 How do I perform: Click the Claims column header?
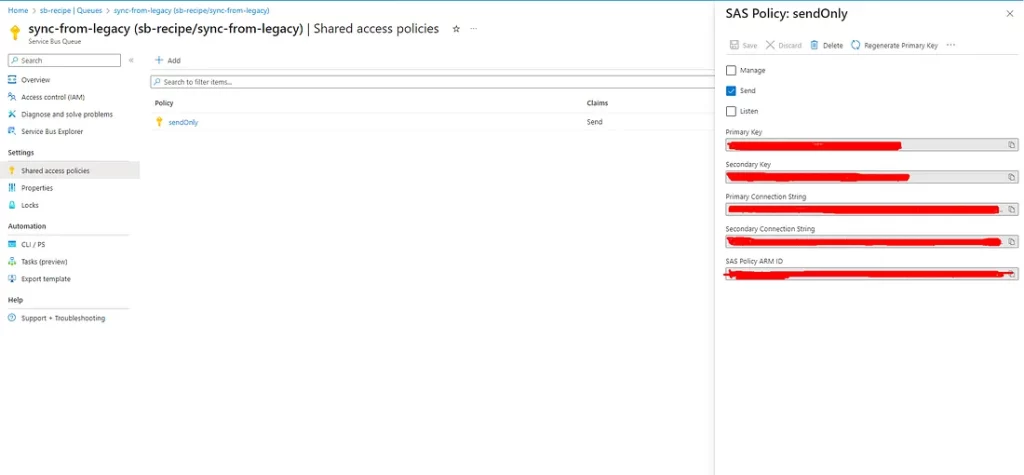tap(597, 103)
